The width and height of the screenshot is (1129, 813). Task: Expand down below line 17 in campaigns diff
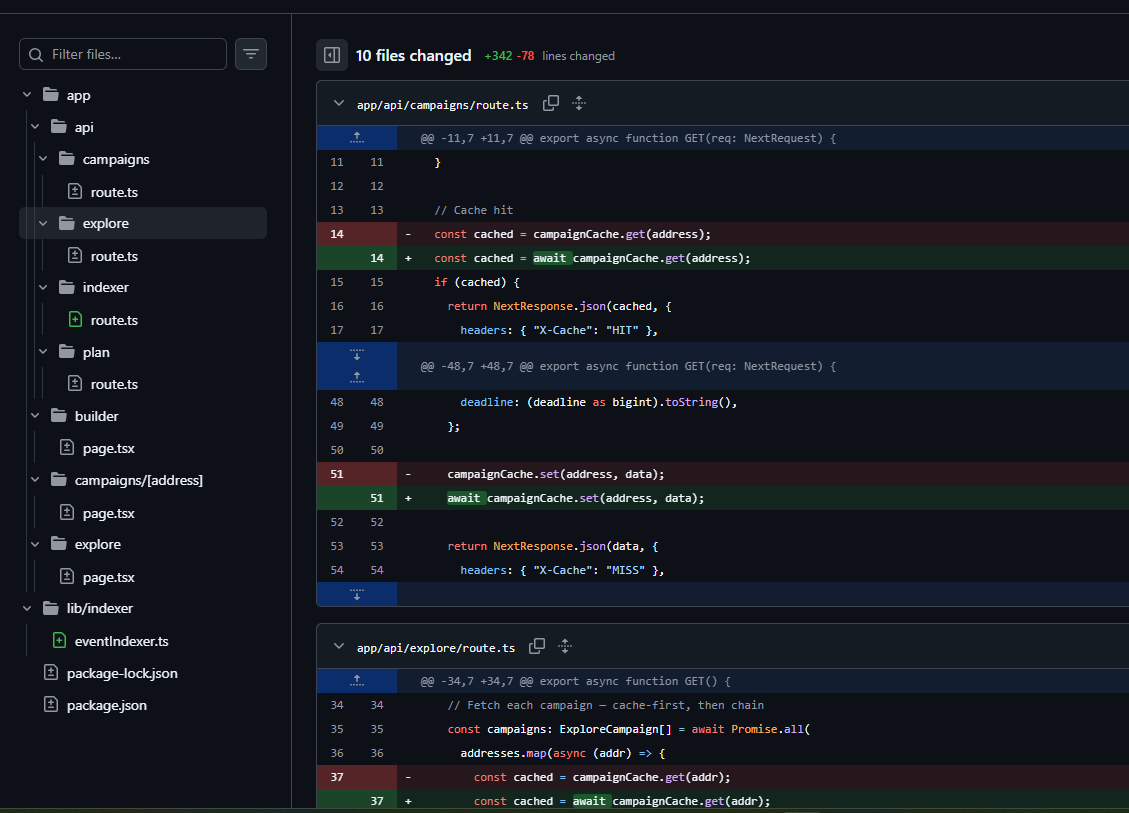356,355
